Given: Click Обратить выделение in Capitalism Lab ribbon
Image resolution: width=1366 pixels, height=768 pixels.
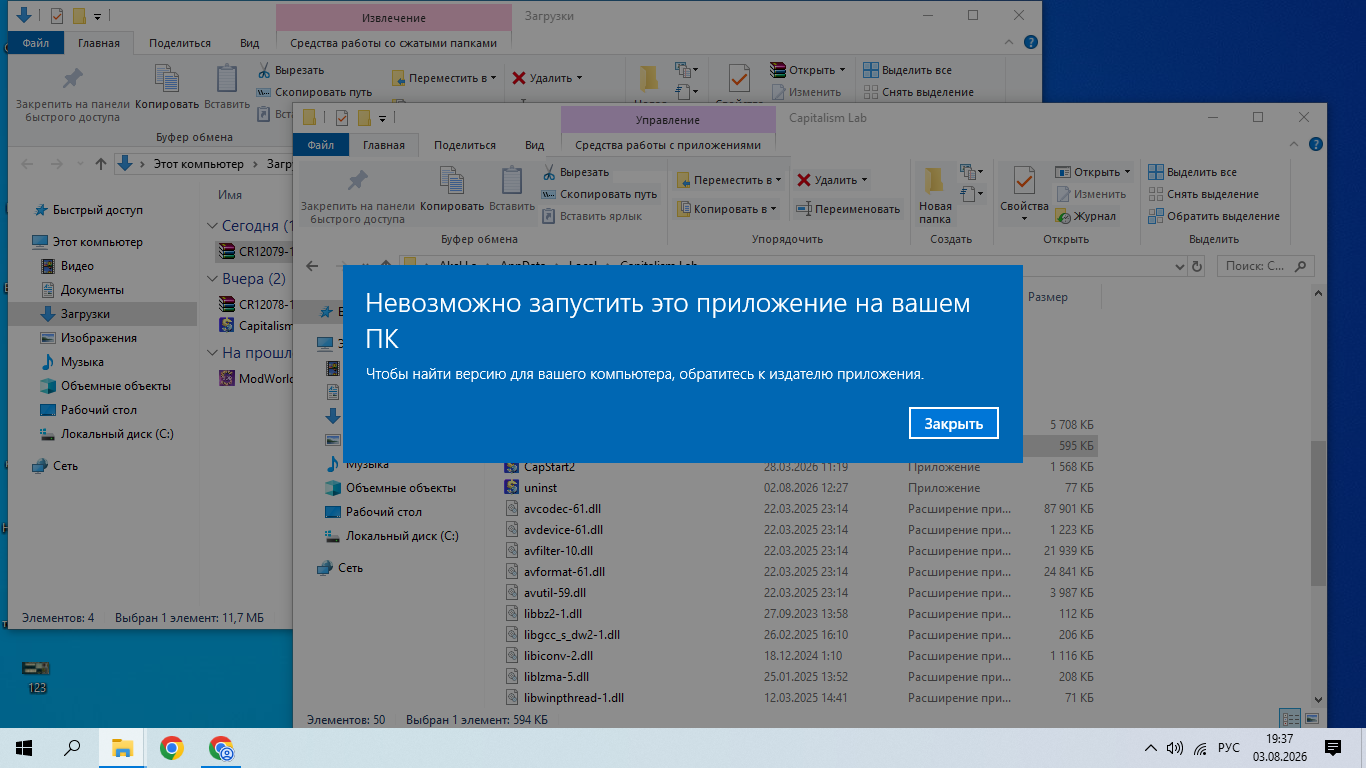Looking at the screenshot, I should click(1214, 216).
